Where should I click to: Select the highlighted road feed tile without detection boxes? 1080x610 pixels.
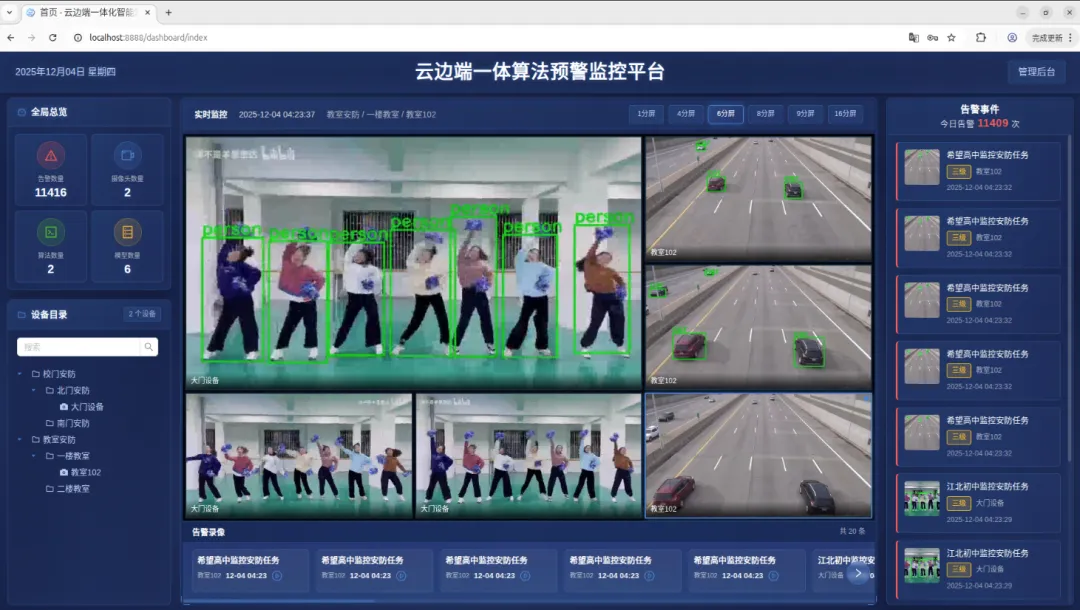[x=758, y=455]
